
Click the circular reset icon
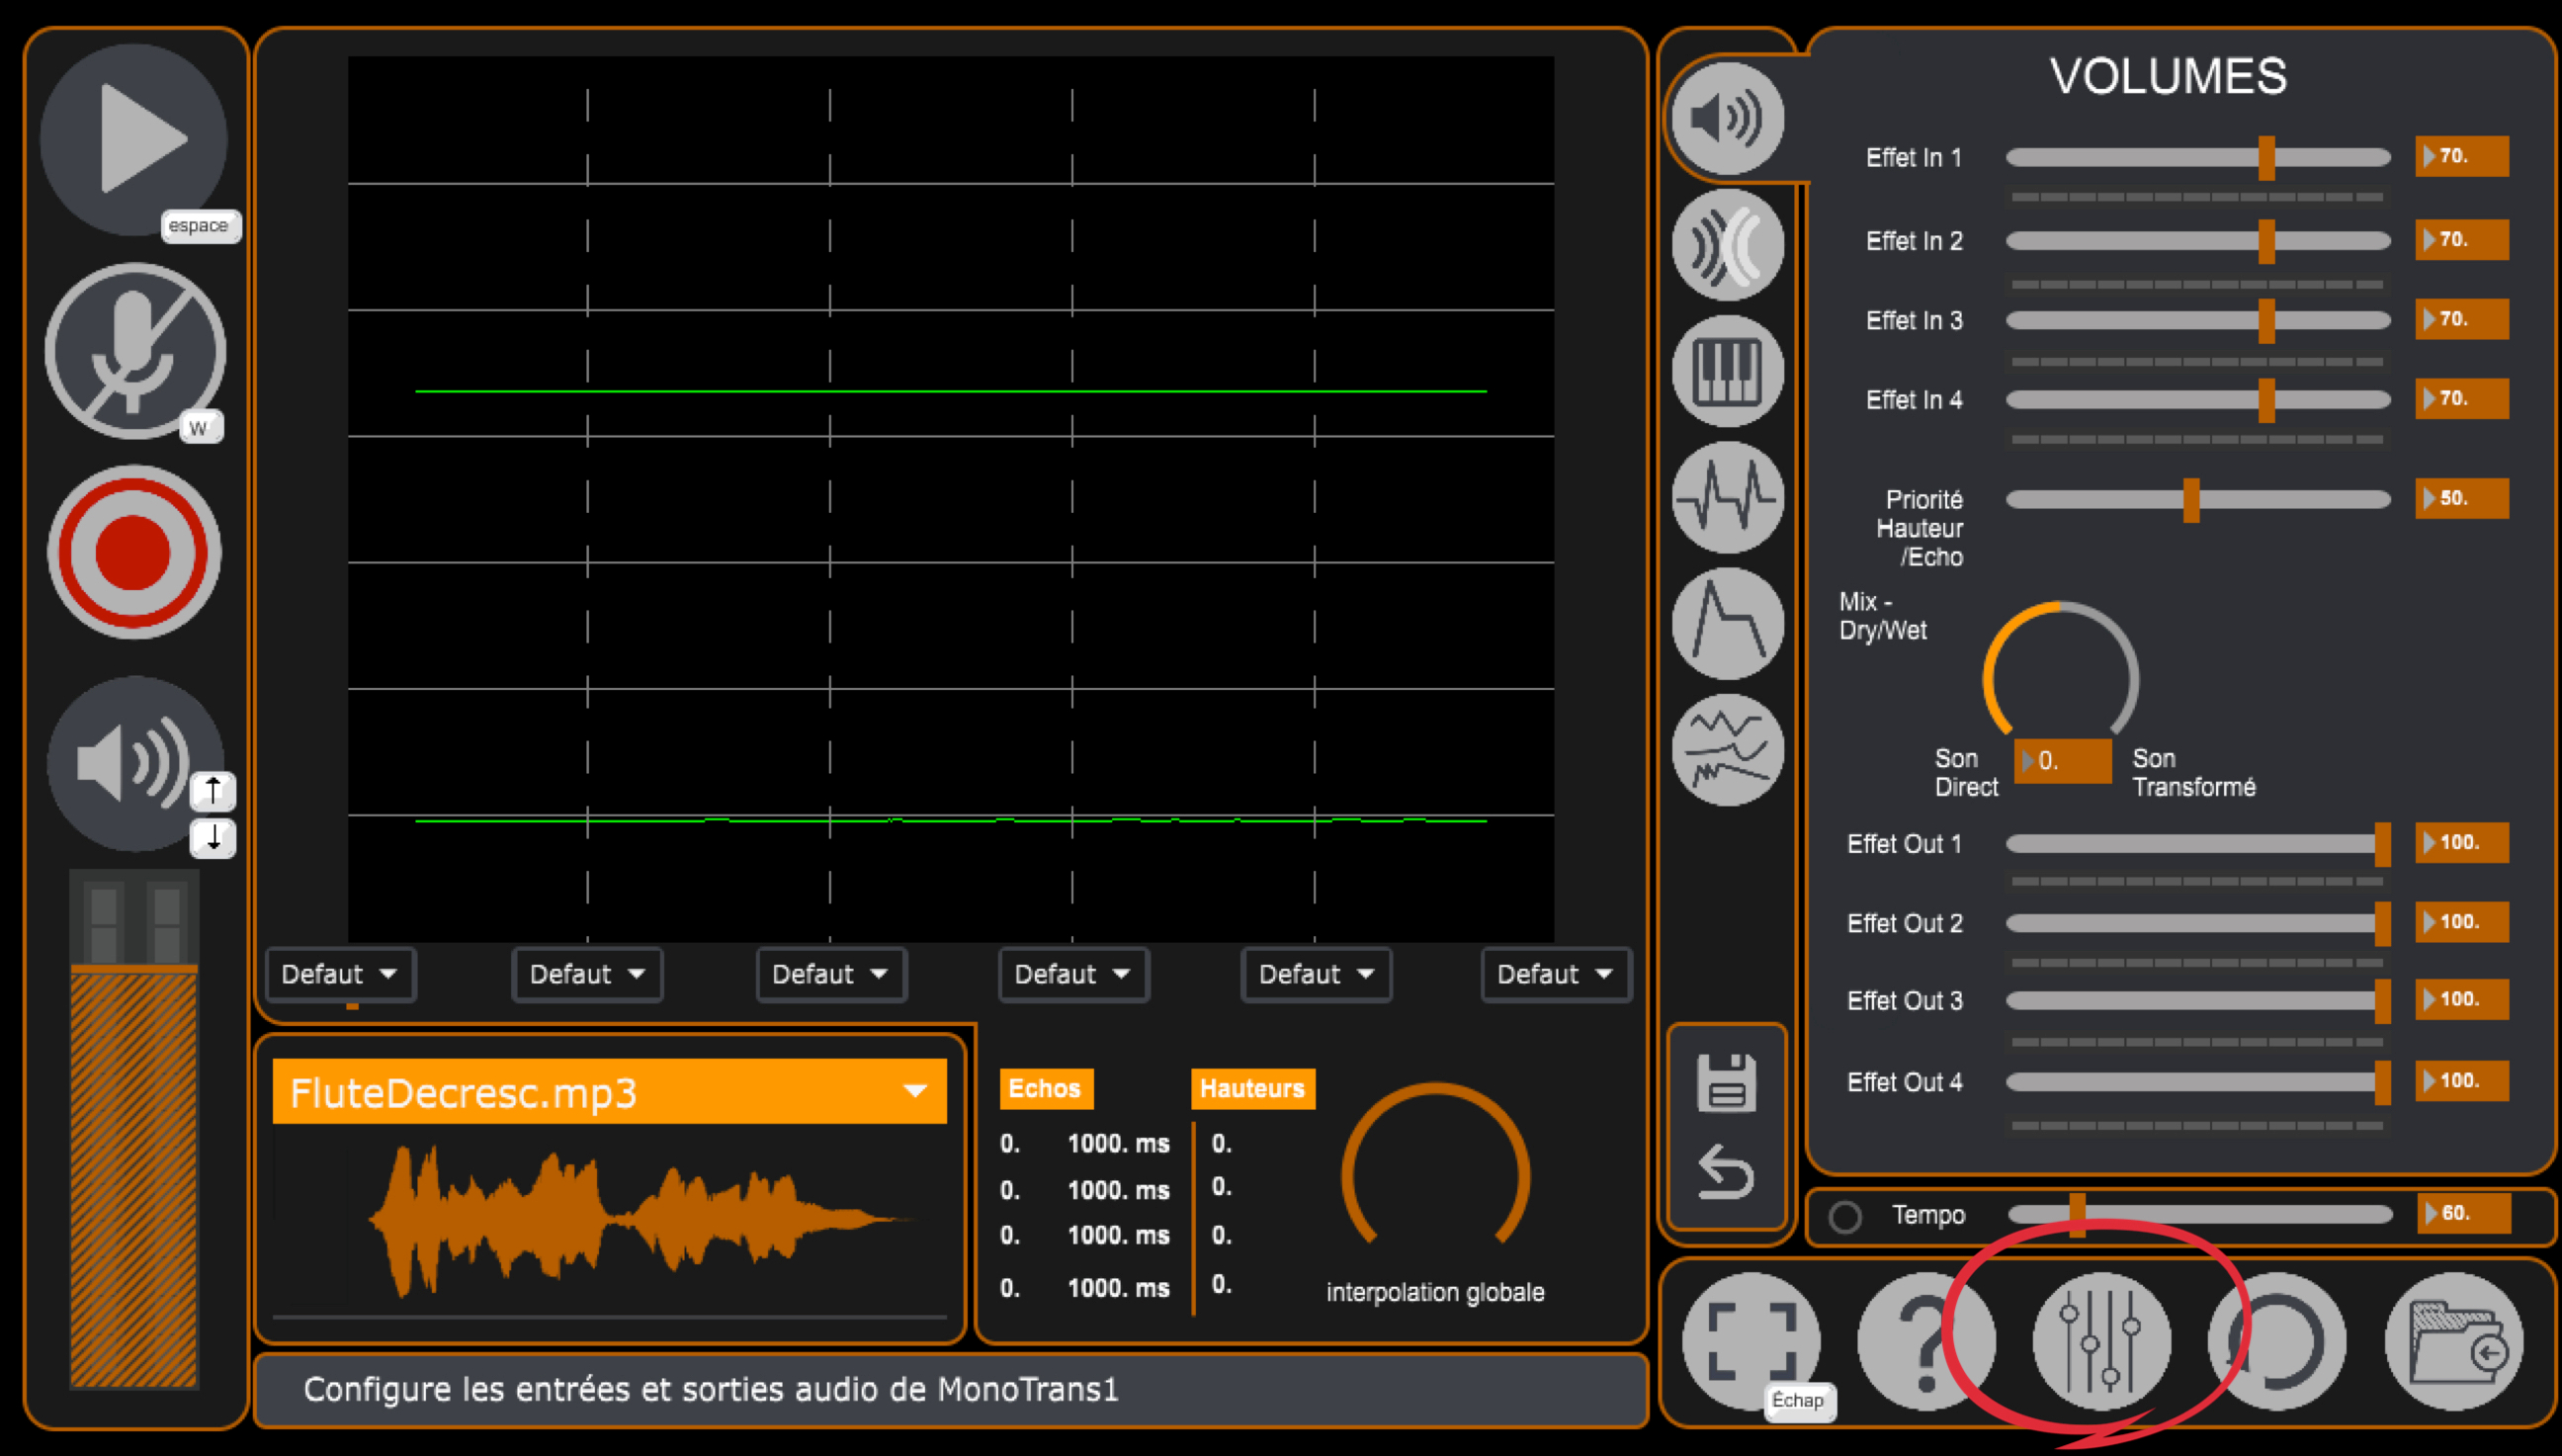pos(2277,1341)
